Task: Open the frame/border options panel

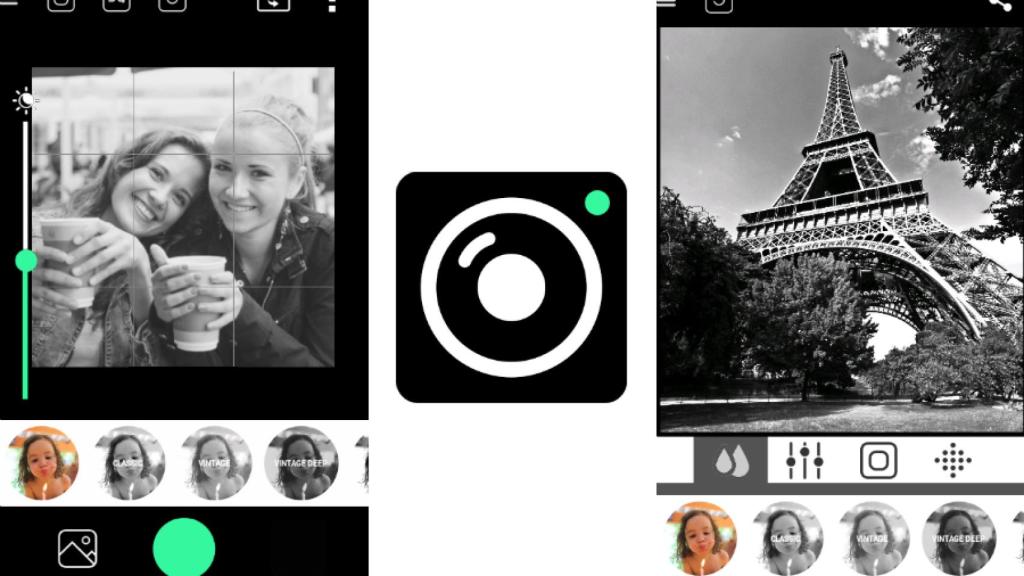Action: tap(876, 461)
